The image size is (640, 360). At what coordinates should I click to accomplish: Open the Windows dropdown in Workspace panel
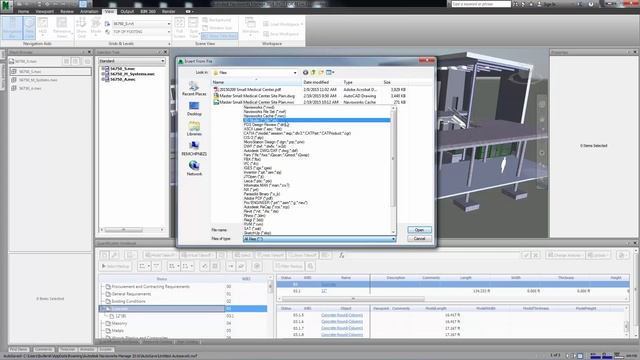coord(250,27)
